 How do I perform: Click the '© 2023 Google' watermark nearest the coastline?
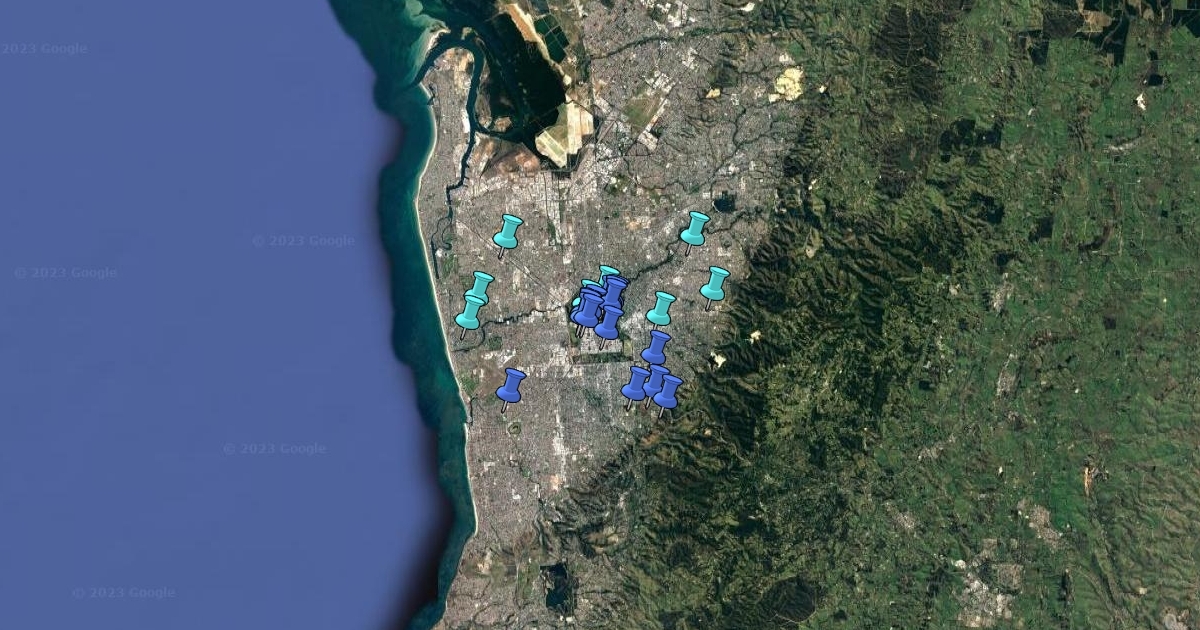click(303, 241)
